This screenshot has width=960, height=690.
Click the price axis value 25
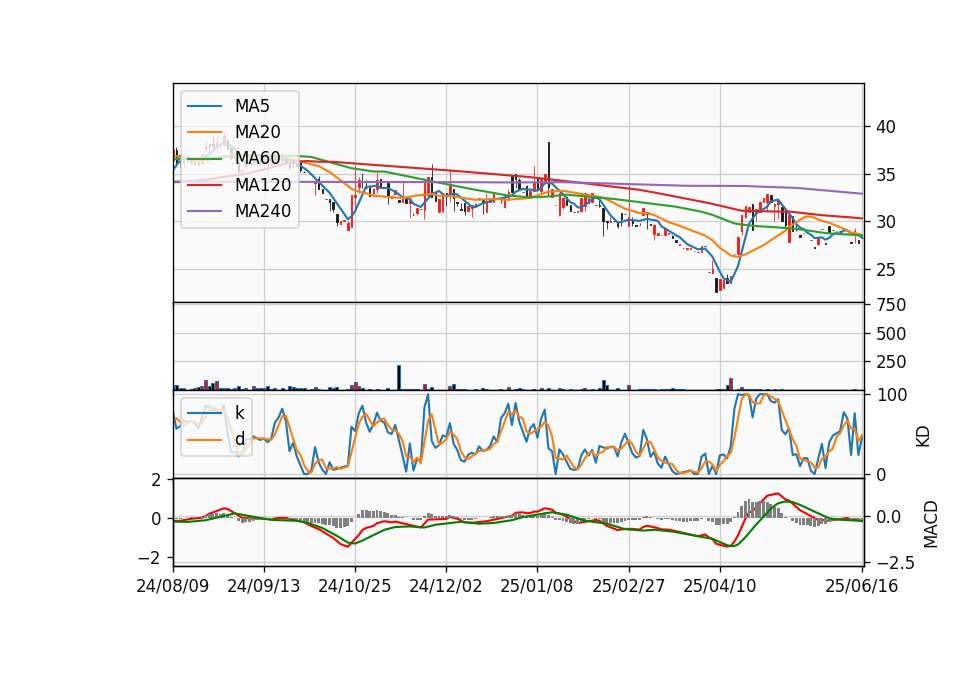[x=886, y=270]
